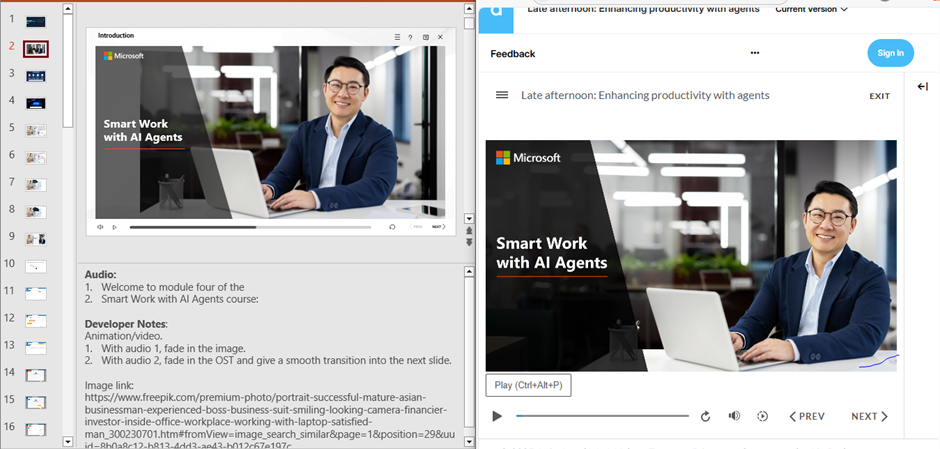The height and width of the screenshot is (449, 940).
Task: Select slide 11 thumbnail in PowerPoint
Action: (x=36, y=293)
